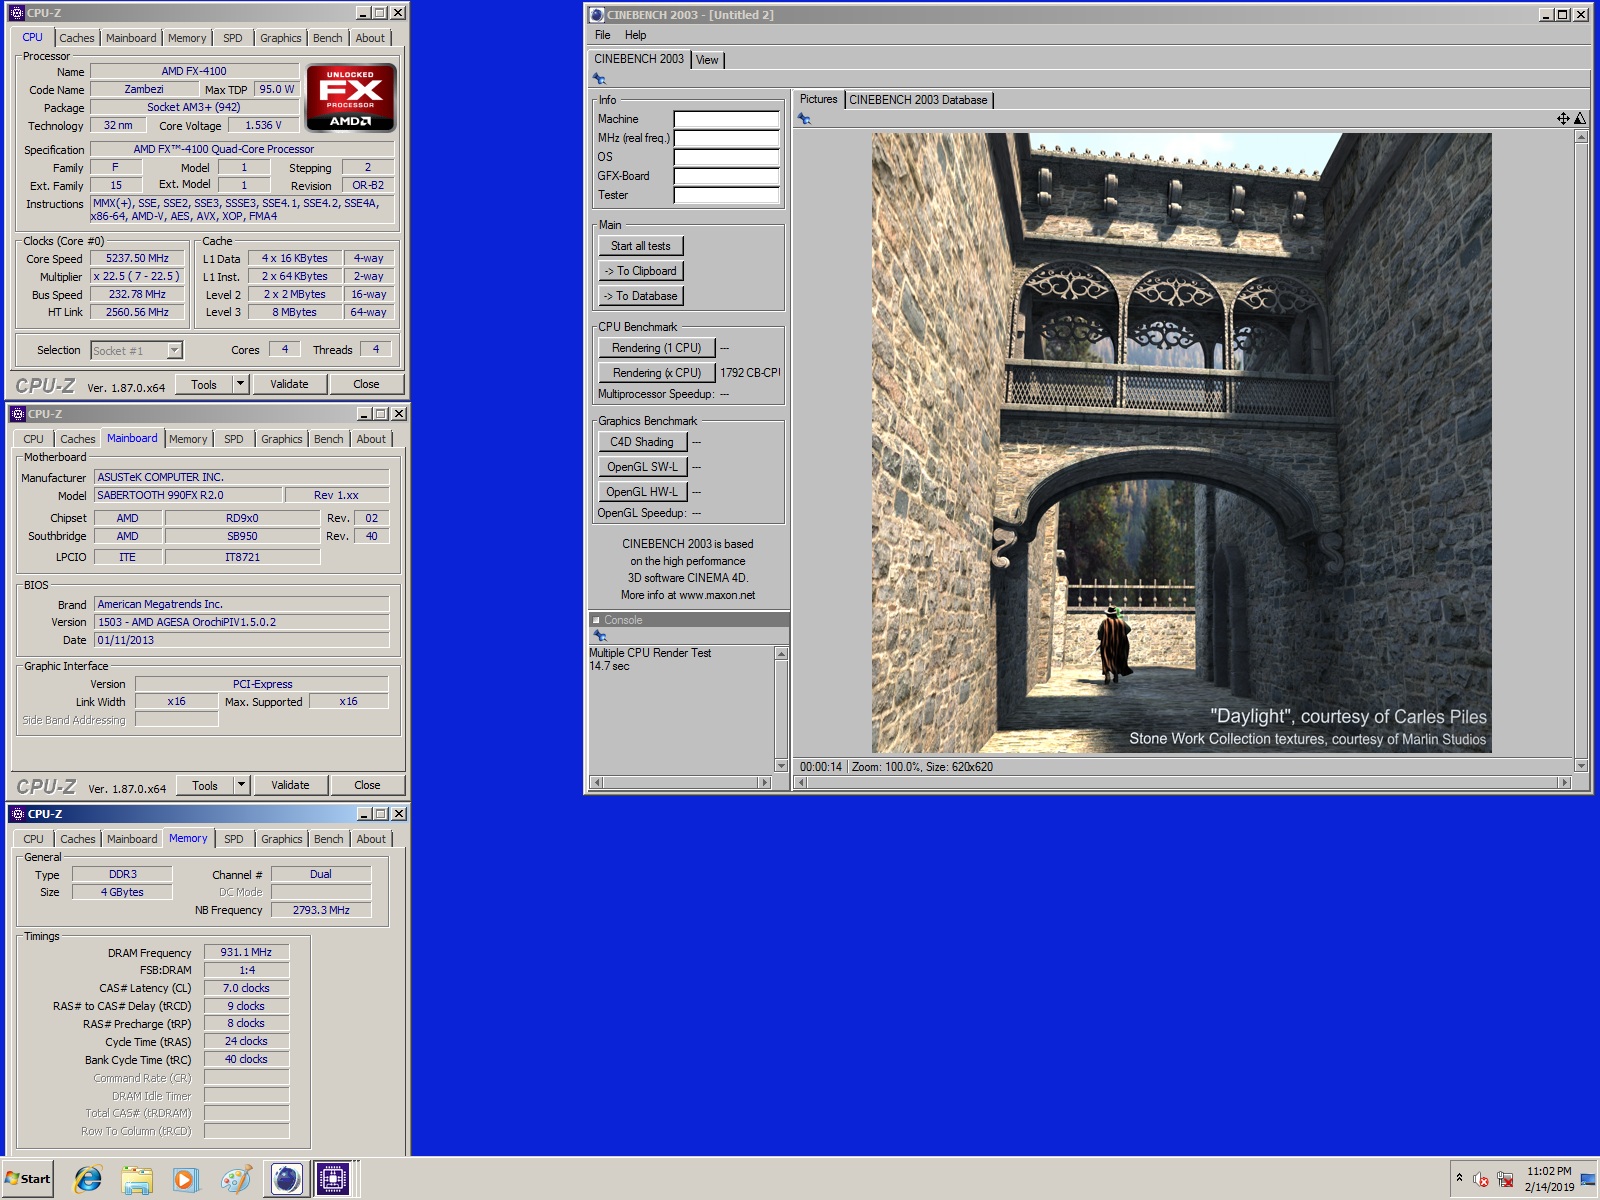Screen dimensions: 1600x1200
Task: Run Rendering (1 CPU) benchmark
Action: point(657,348)
